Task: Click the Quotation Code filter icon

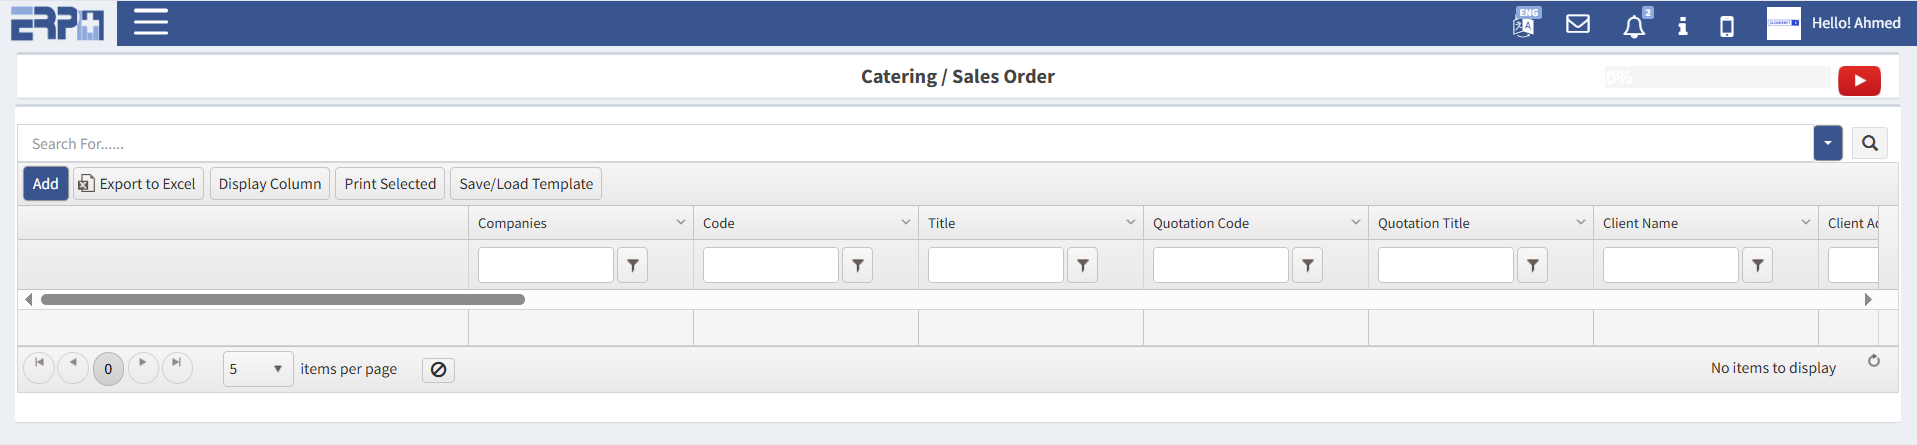Action: (x=1308, y=265)
